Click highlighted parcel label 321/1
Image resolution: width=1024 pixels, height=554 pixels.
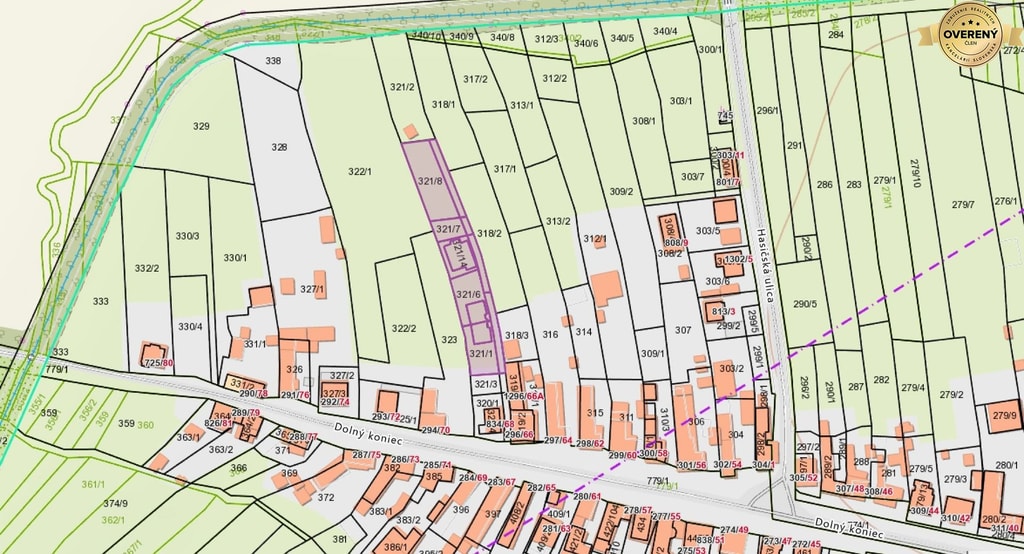[x=481, y=353]
